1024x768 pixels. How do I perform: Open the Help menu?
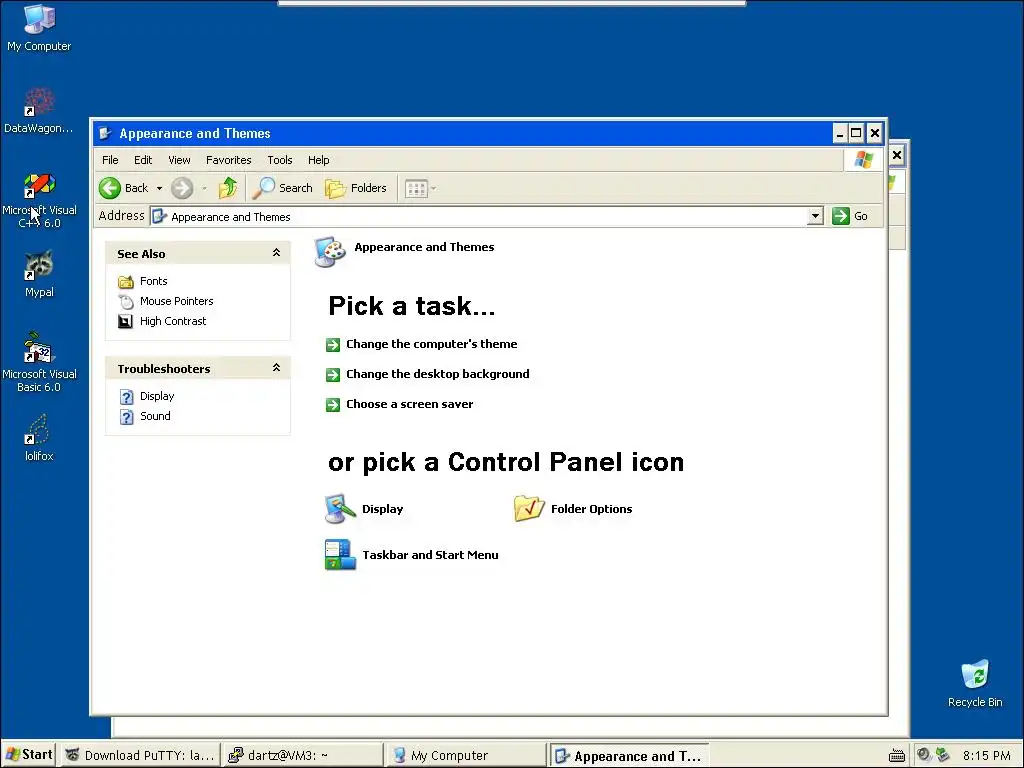(319, 160)
